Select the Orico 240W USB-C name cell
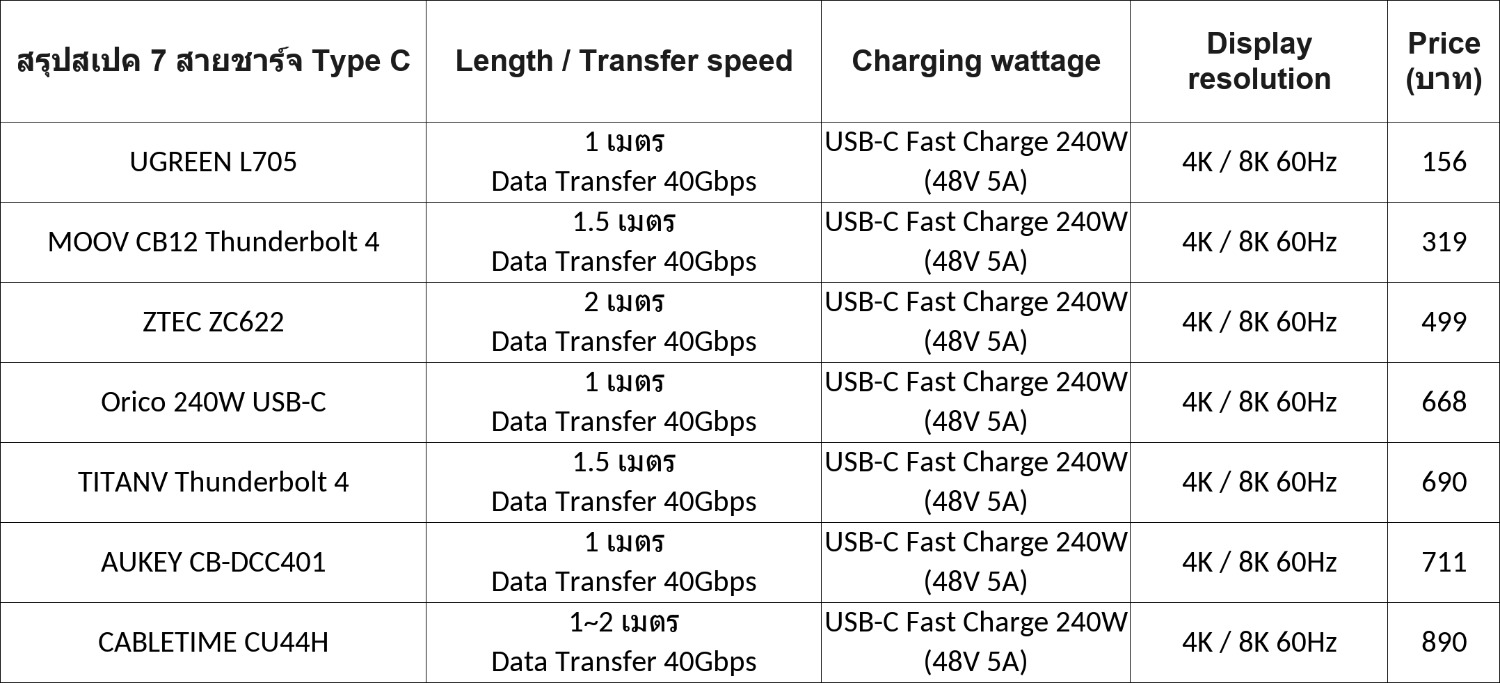The image size is (1500, 683). (x=213, y=402)
